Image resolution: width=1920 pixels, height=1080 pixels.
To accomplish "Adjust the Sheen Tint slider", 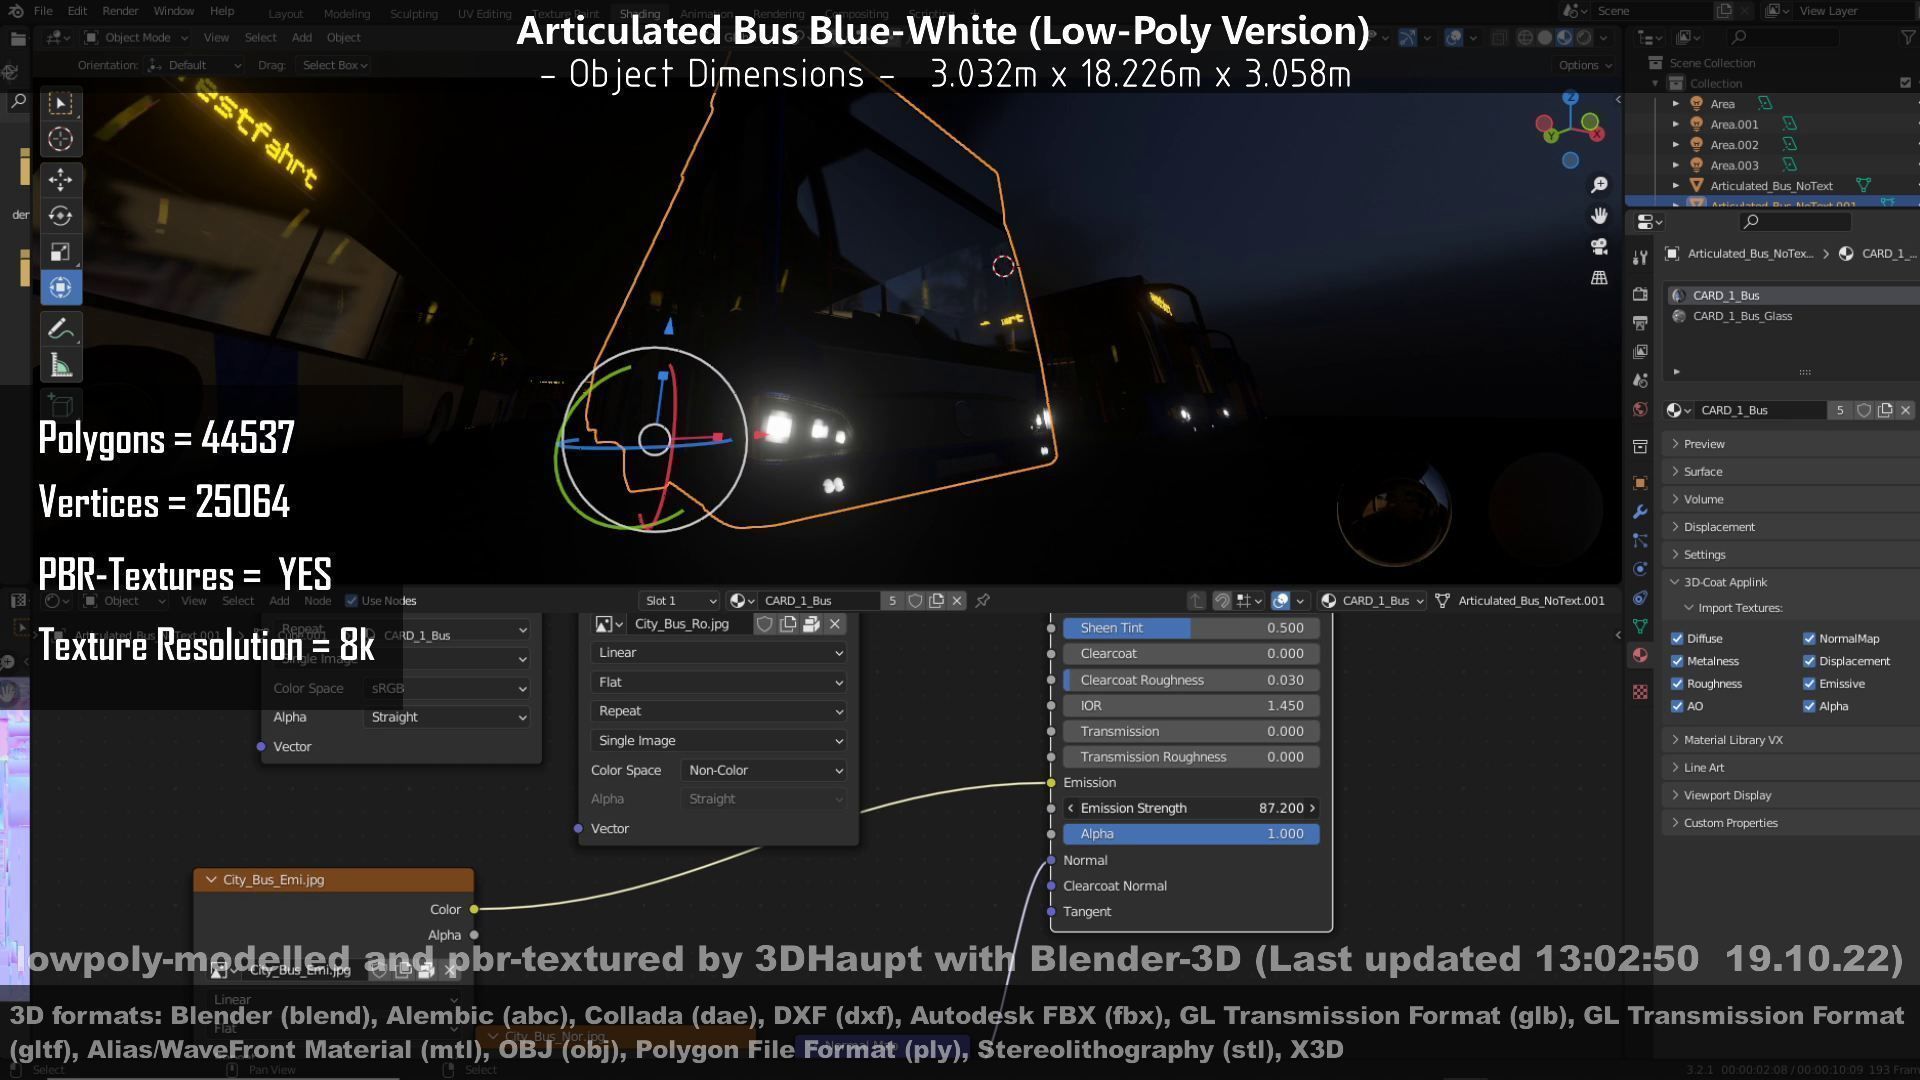I will click(1191, 628).
